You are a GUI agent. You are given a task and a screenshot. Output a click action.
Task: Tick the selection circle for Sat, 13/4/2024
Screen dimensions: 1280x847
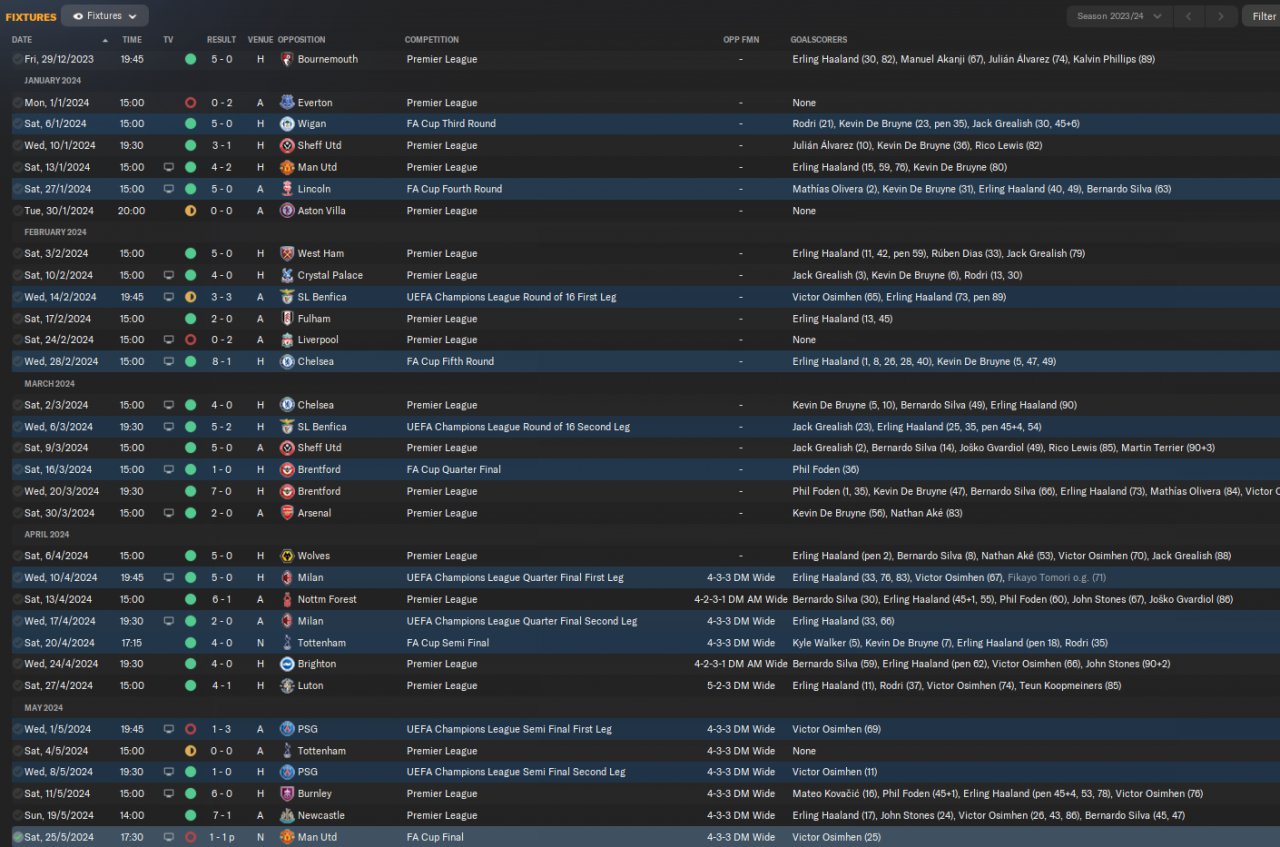17,600
